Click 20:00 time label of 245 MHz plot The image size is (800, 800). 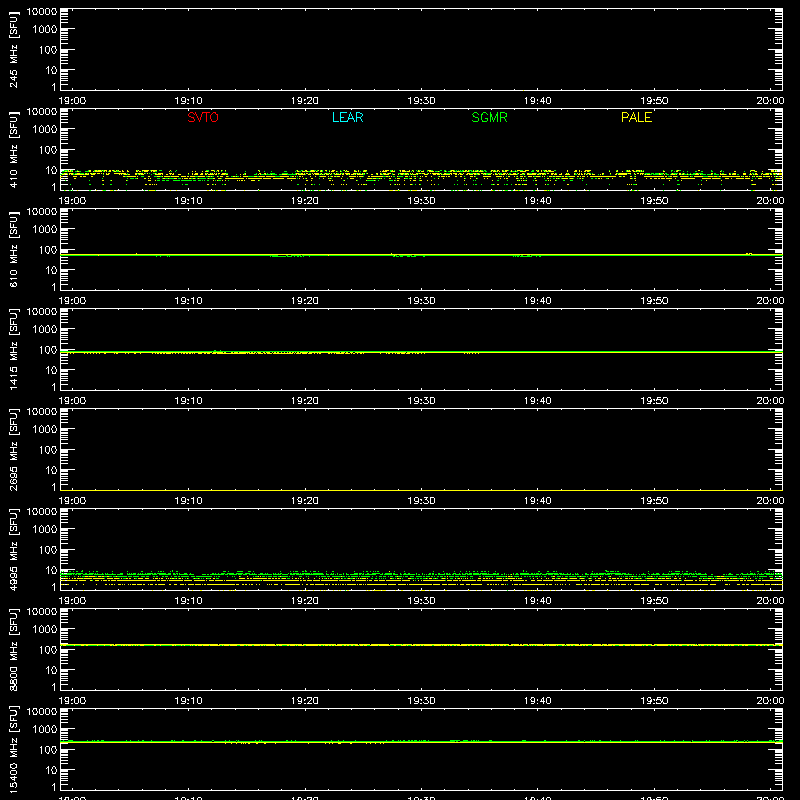770,101
